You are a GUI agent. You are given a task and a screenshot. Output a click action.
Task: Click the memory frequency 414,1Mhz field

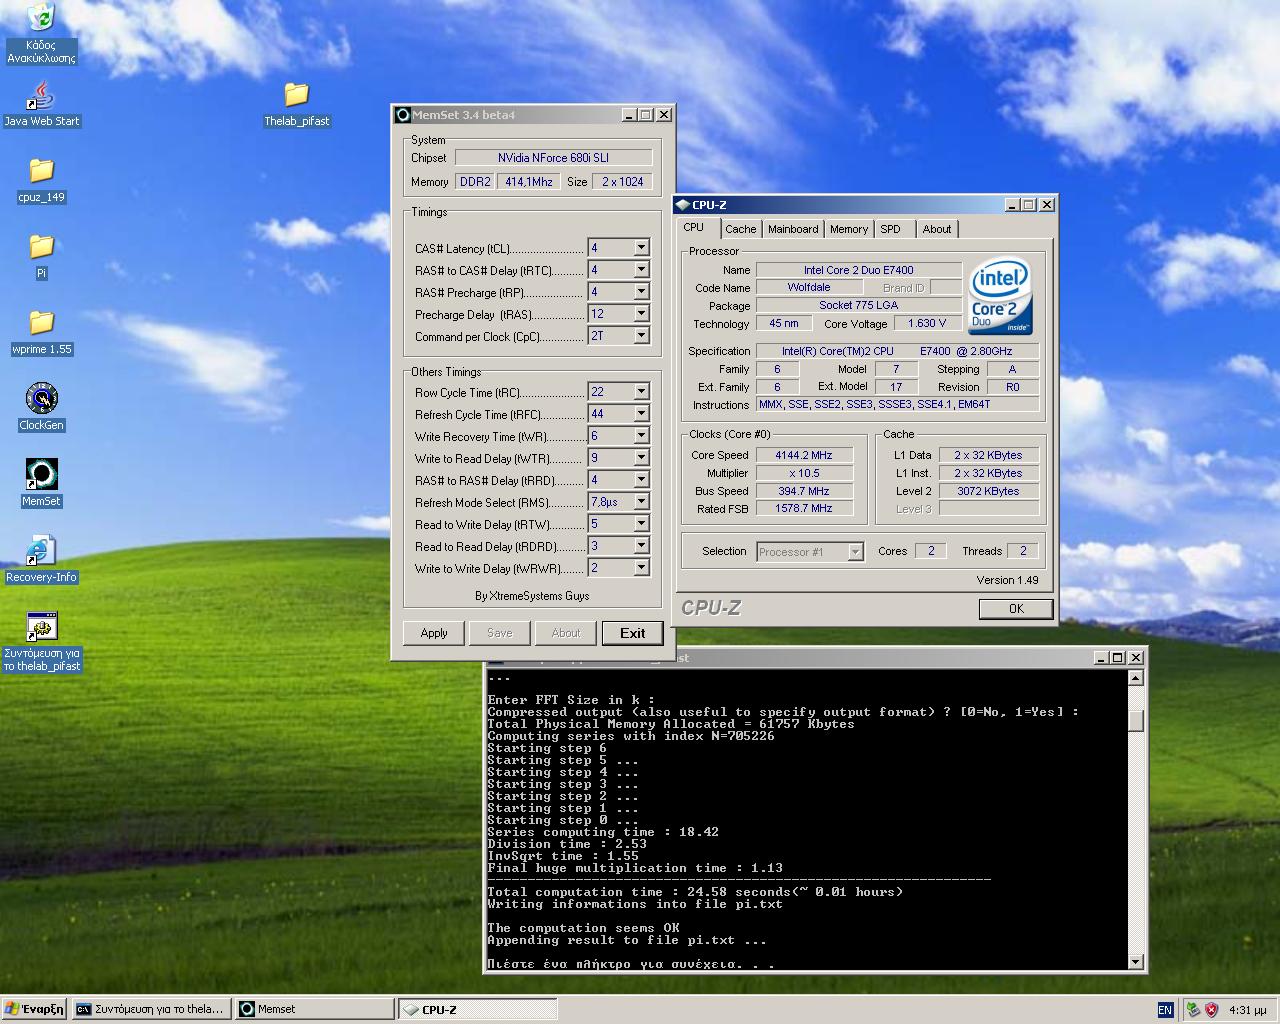pyautogui.click(x=529, y=182)
